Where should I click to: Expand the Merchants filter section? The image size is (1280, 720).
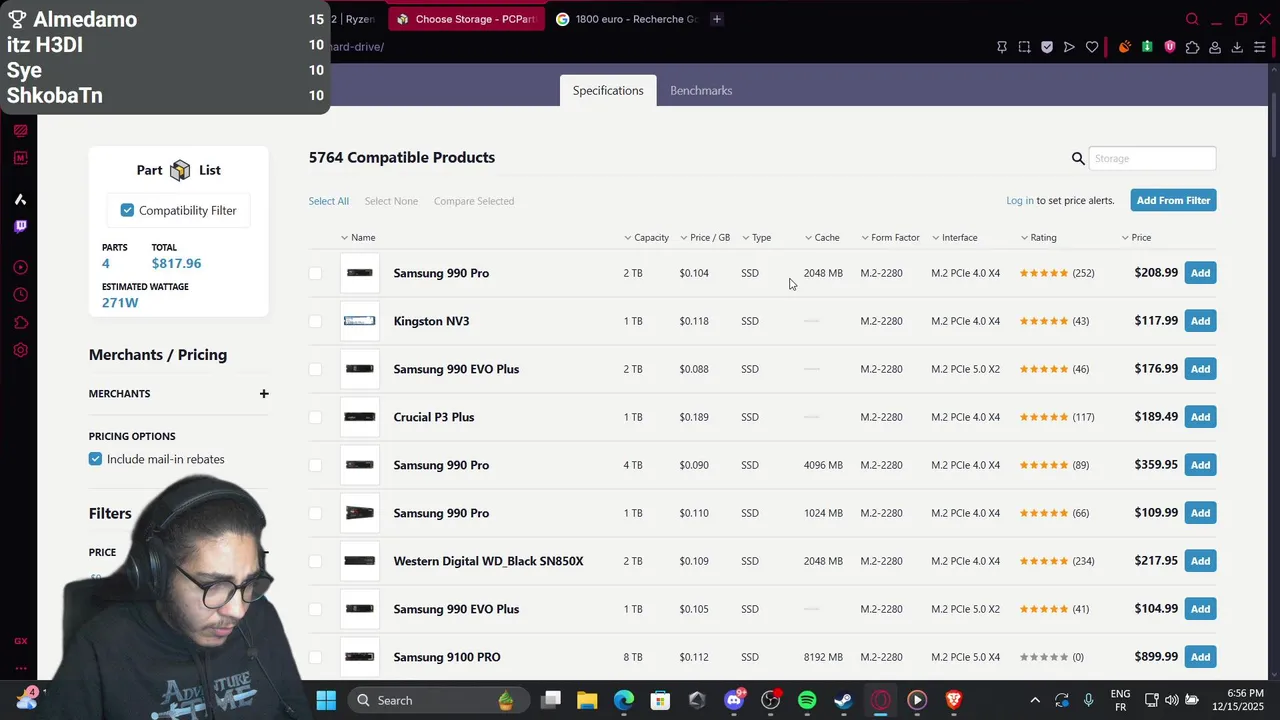coord(264,394)
